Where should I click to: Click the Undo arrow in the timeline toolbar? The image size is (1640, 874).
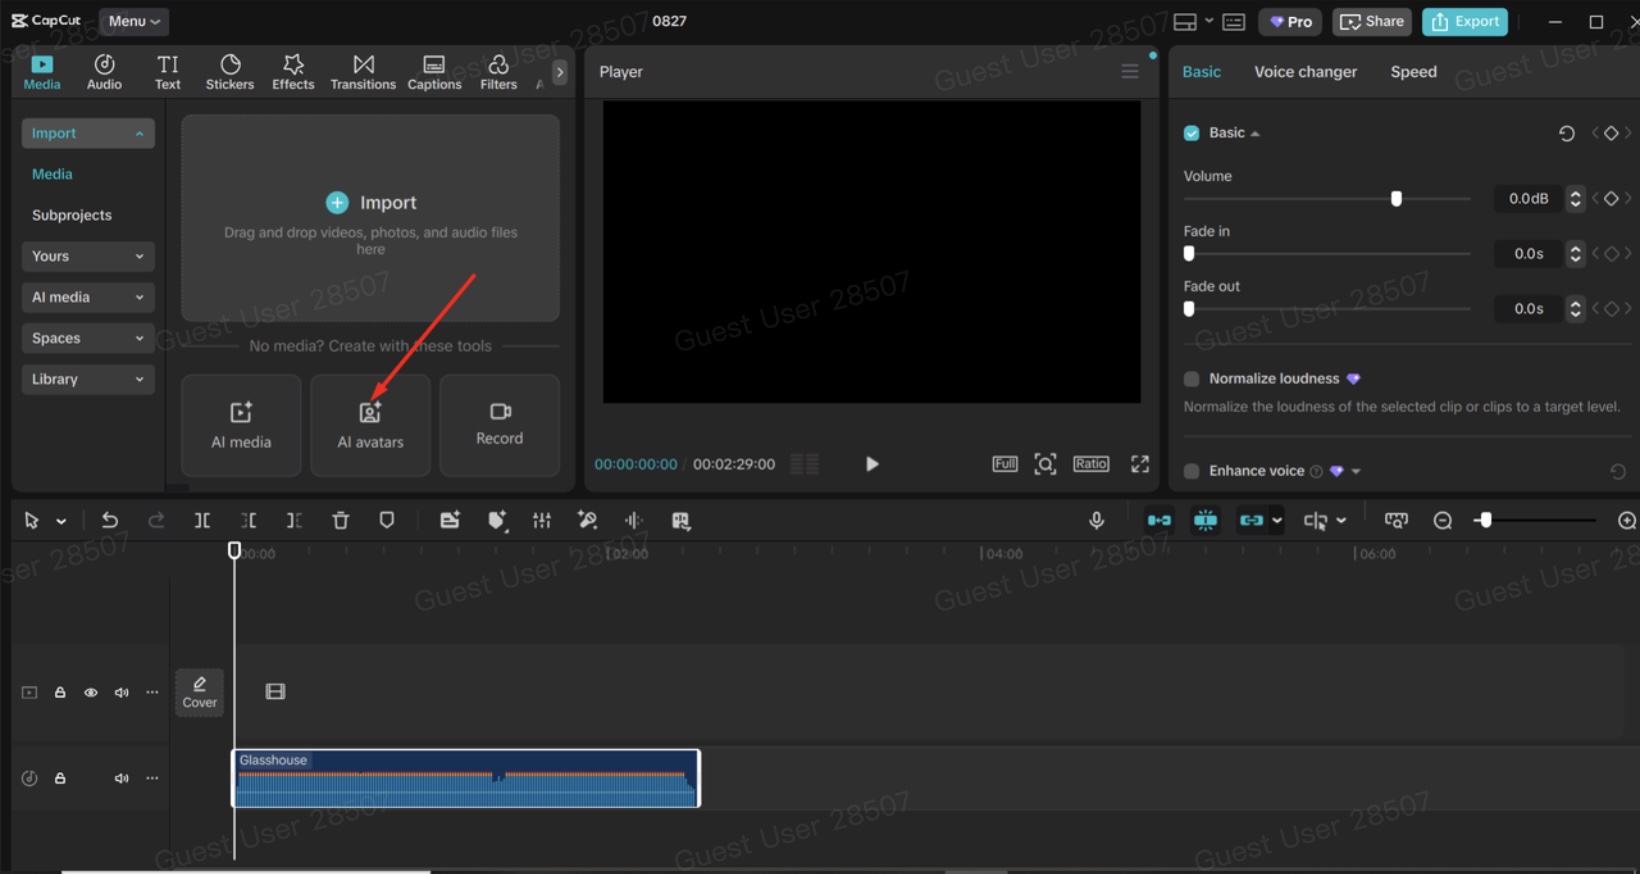pyautogui.click(x=110, y=520)
